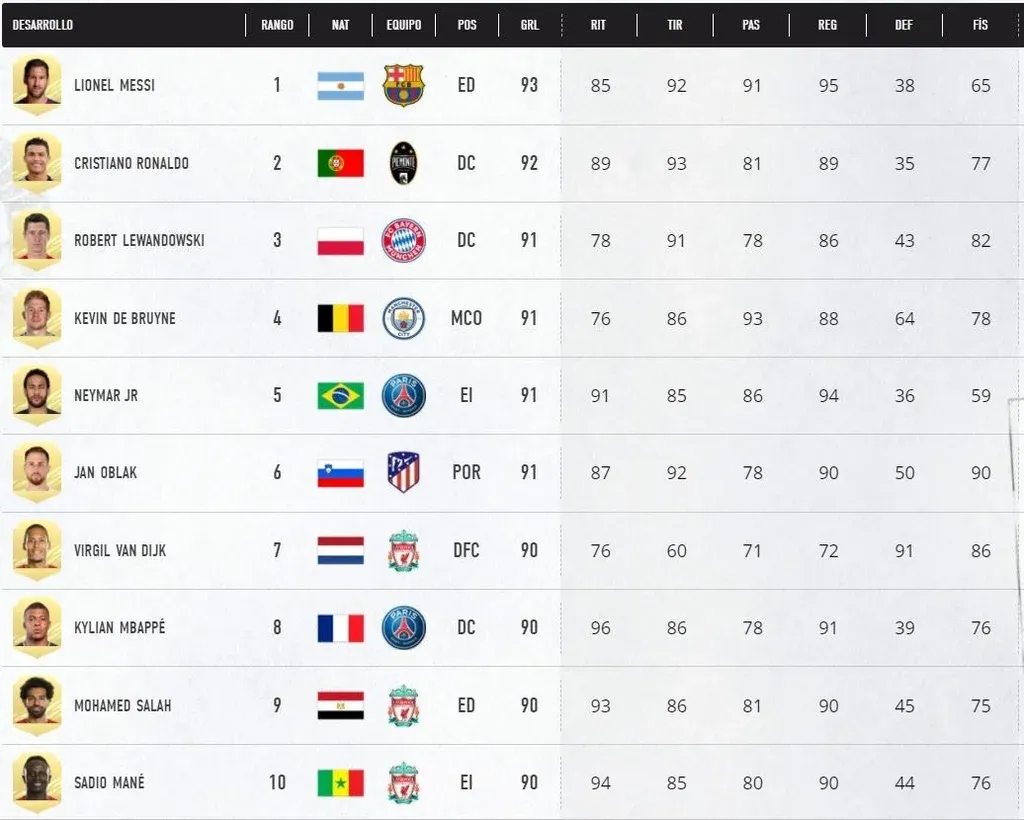Click the Senegal flag icon
Screen dimensions: 1024x820
tap(340, 782)
